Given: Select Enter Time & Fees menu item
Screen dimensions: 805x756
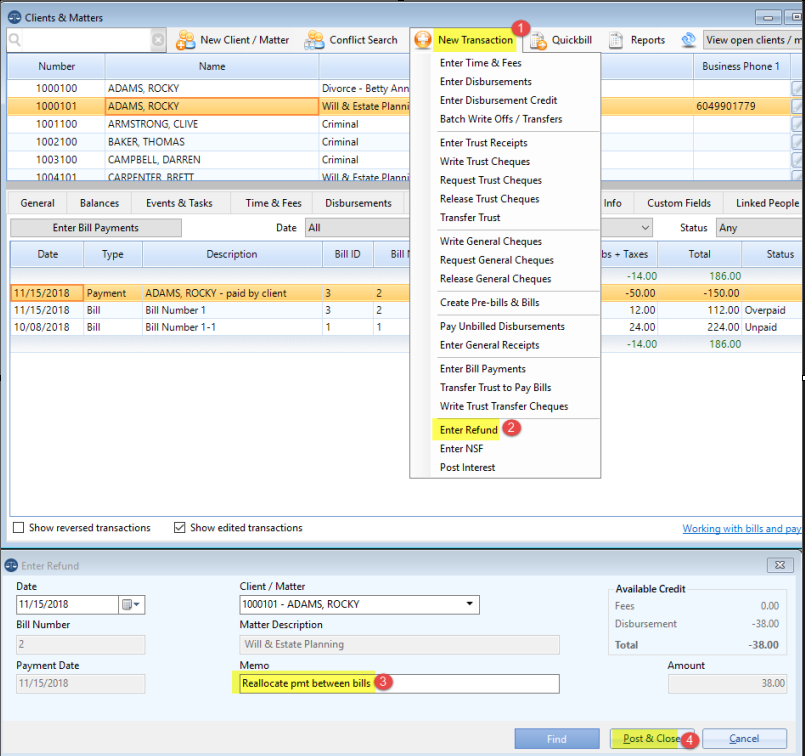Looking at the screenshot, I should (481, 63).
